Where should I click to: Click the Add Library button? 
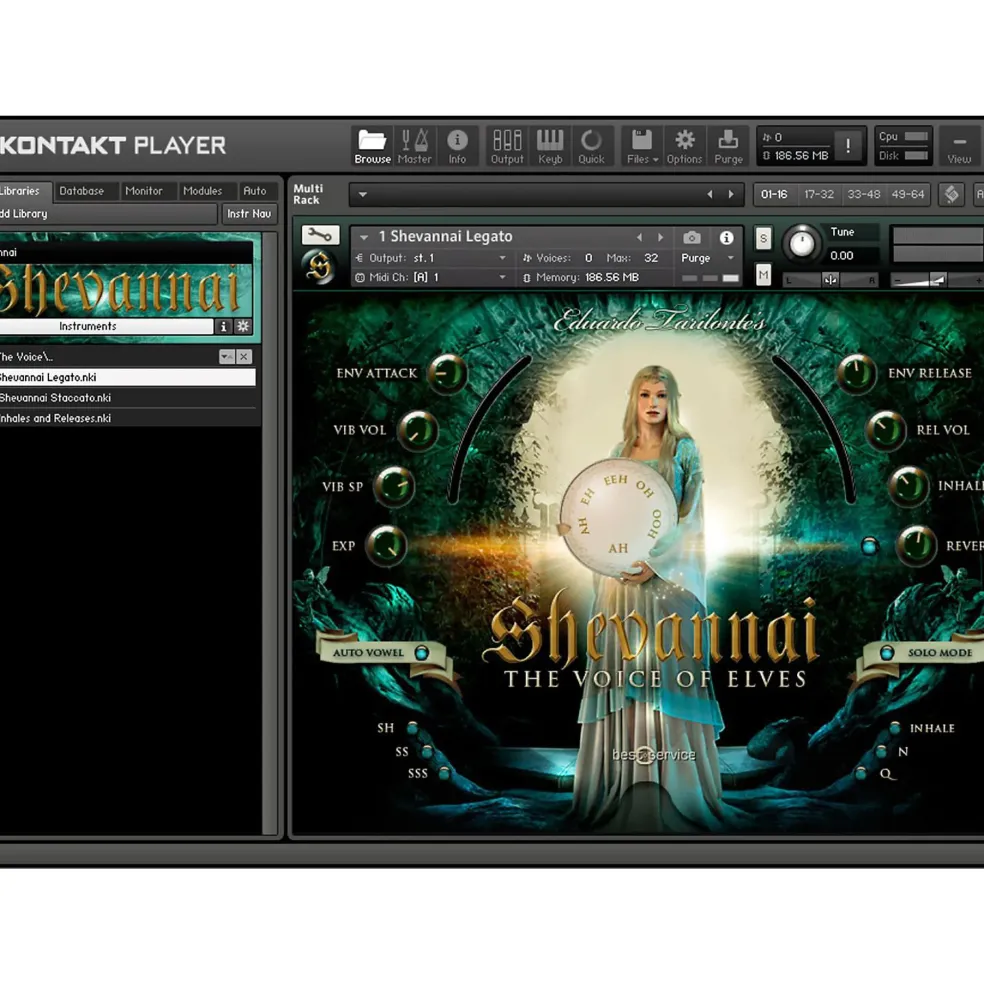[x=107, y=214]
